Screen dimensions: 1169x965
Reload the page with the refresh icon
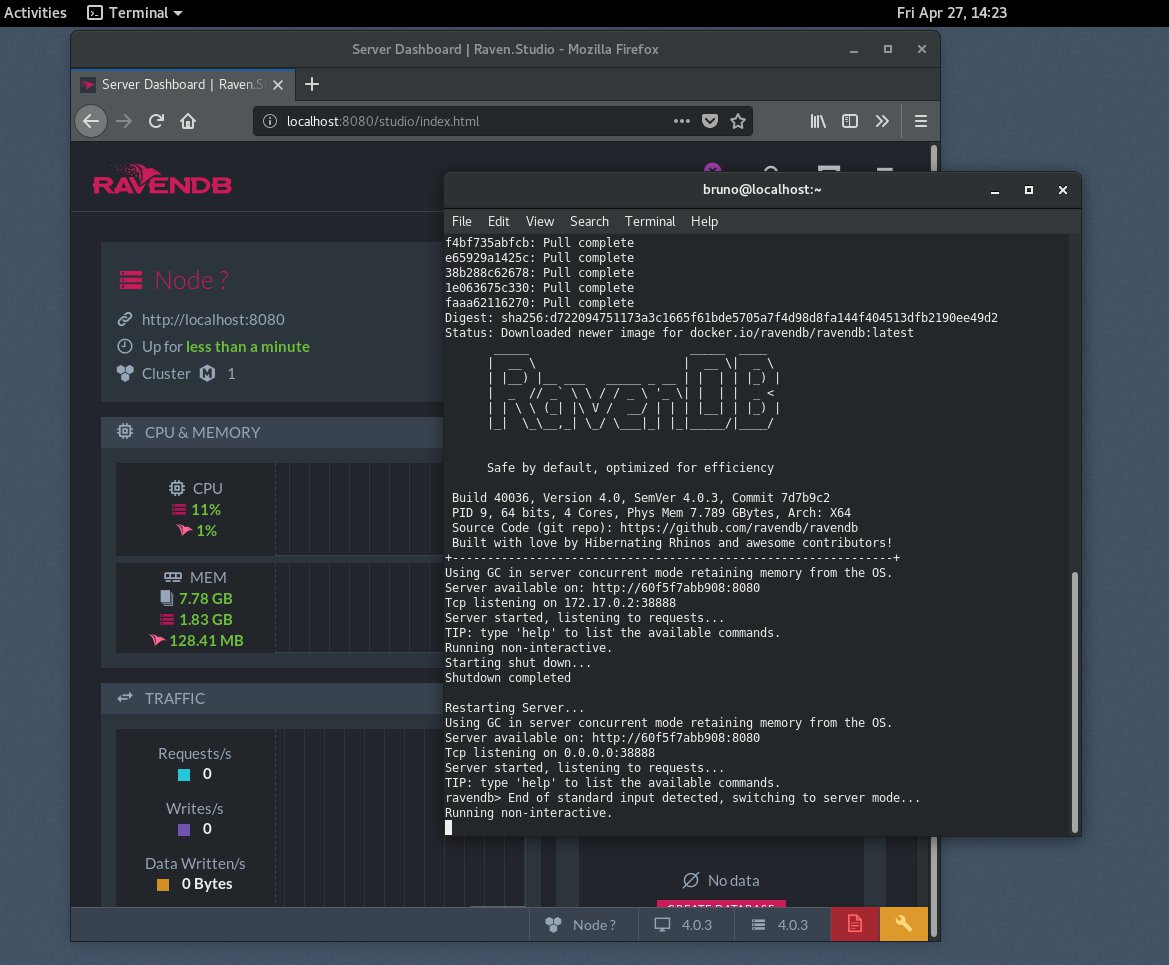pos(156,120)
